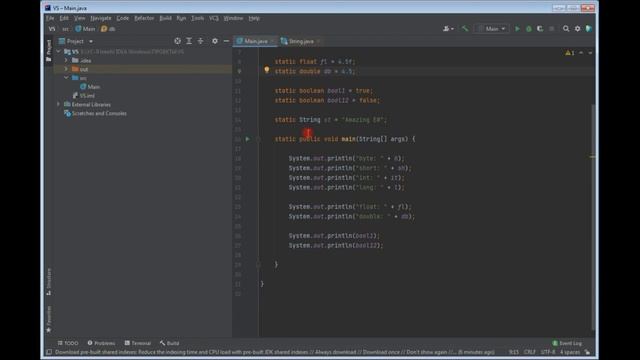The width and height of the screenshot is (640, 360).
Task: Click the yellow warning indicator in editor corner
Action: point(570,53)
